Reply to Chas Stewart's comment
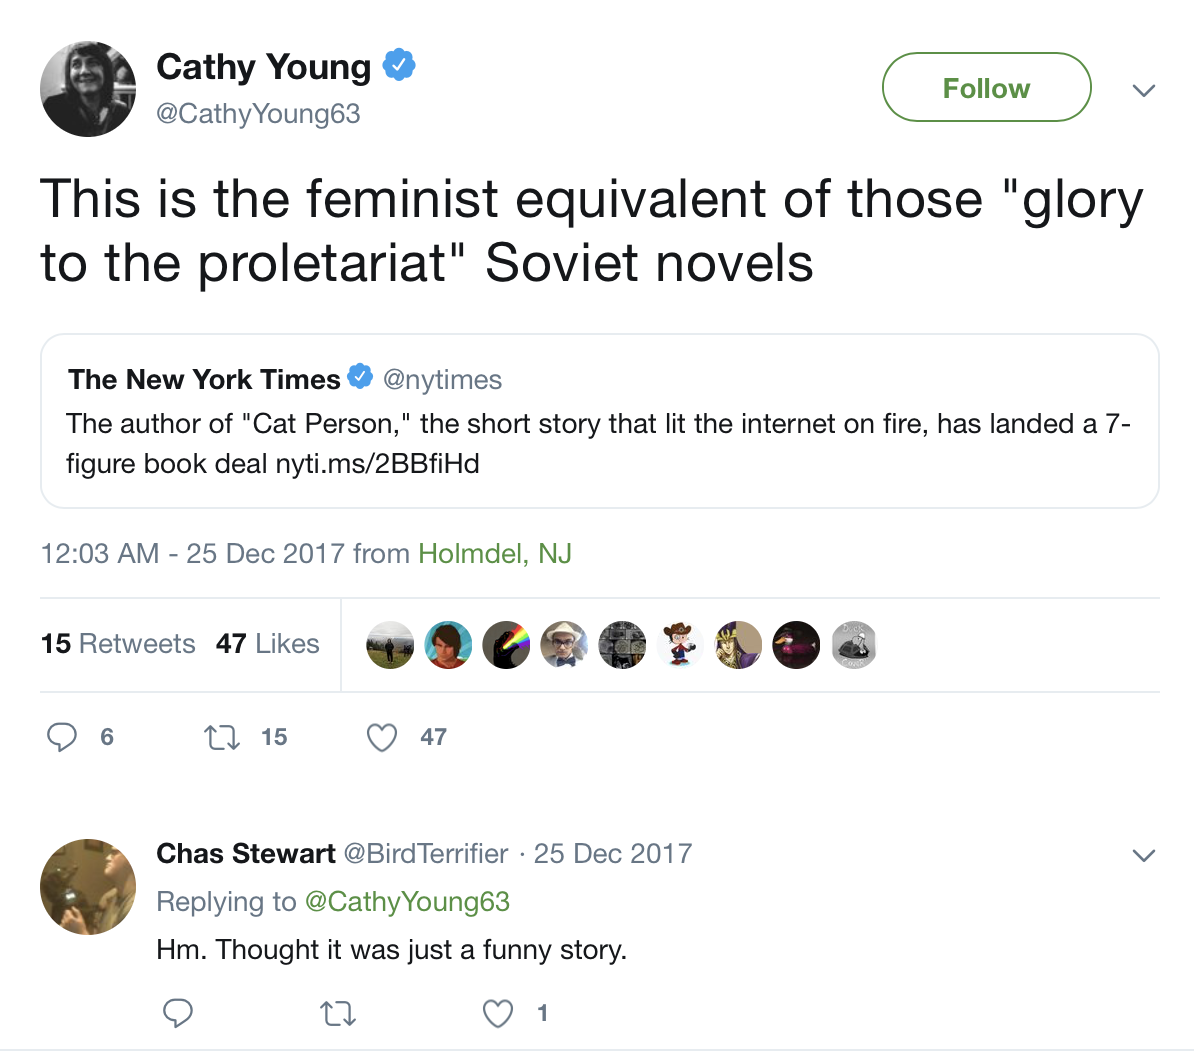 [x=178, y=1013]
